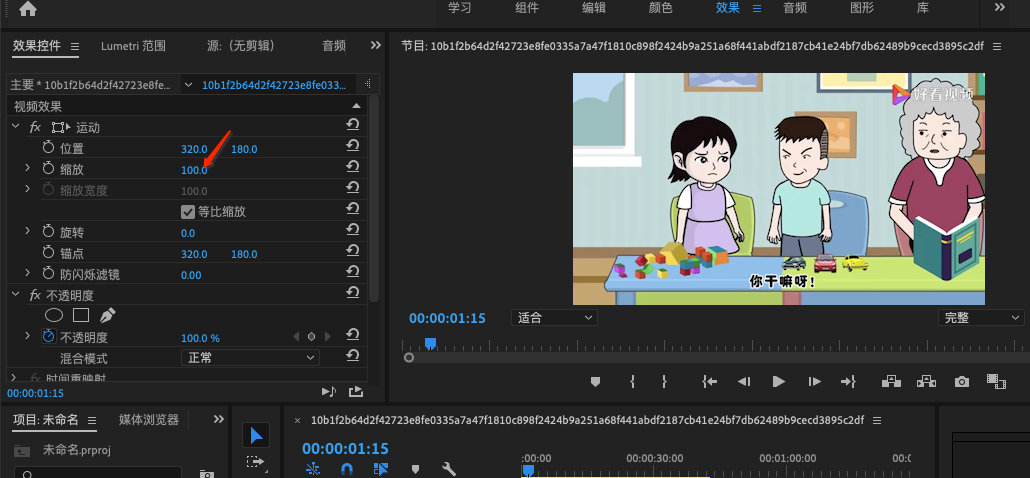Open the 媒体浏览器 panel tab
The height and width of the screenshot is (478, 1030).
coord(149,420)
